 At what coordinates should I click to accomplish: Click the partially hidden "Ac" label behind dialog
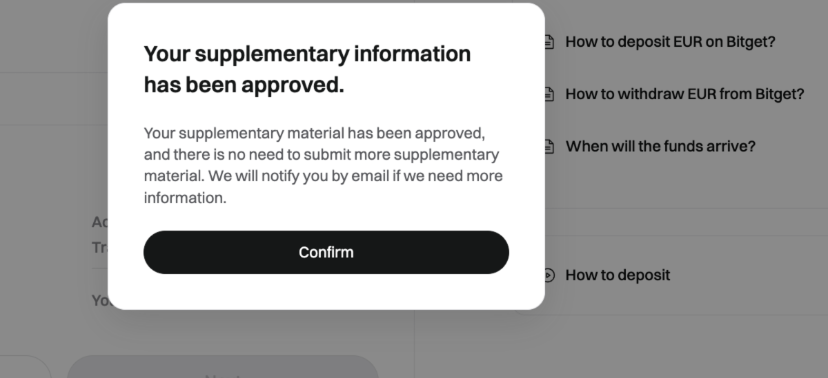click(100, 222)
